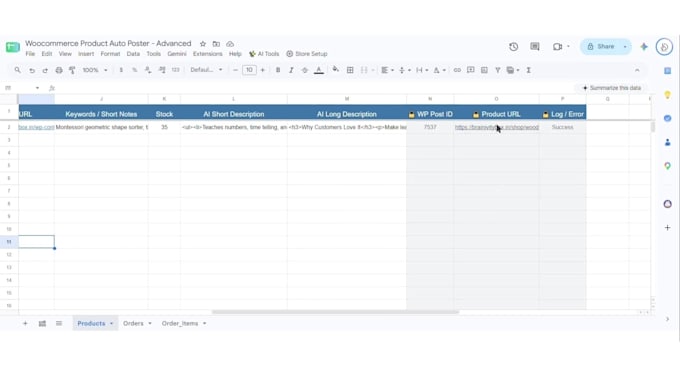Check the cloud save status icon
Screen dimensions: 680x383
pyautogui.click(x=230, y=44)
